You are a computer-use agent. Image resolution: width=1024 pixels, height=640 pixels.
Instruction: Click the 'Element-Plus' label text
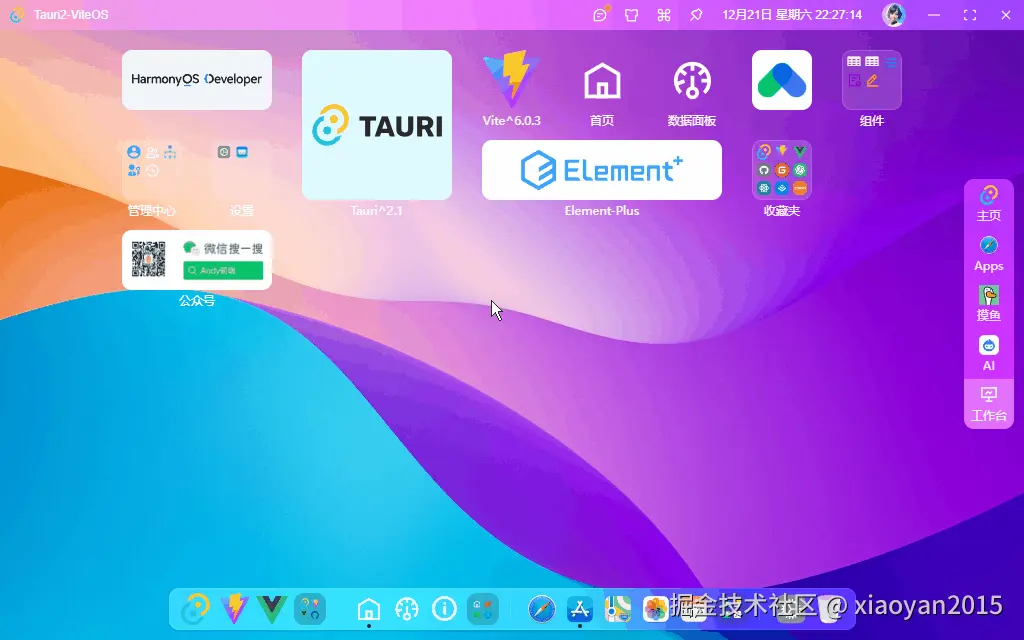pyautogui.click(x=601, y=211)
